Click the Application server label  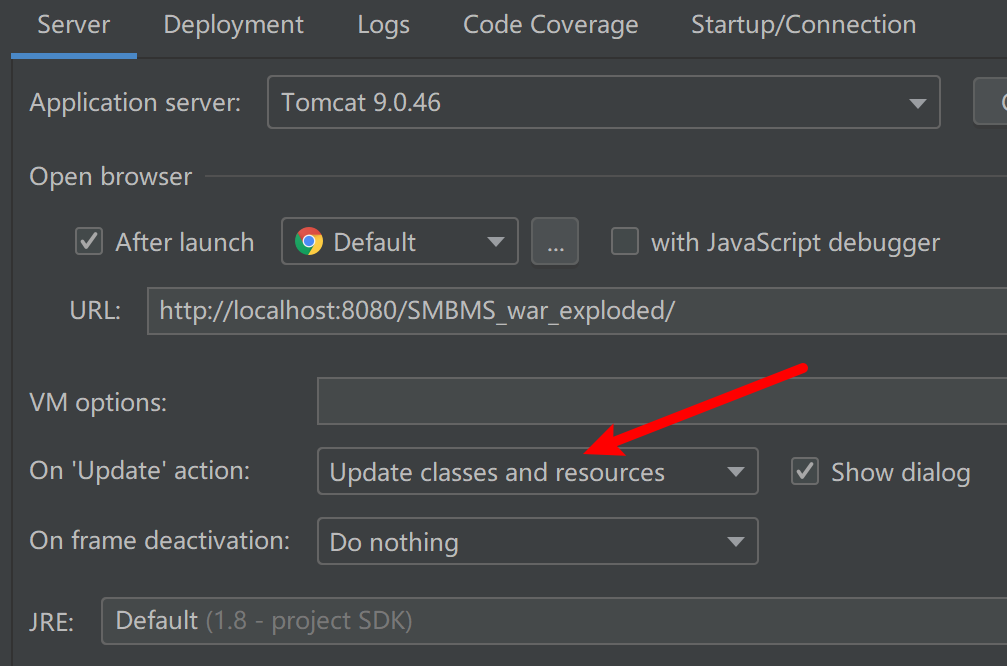click(x=135, y=103)
